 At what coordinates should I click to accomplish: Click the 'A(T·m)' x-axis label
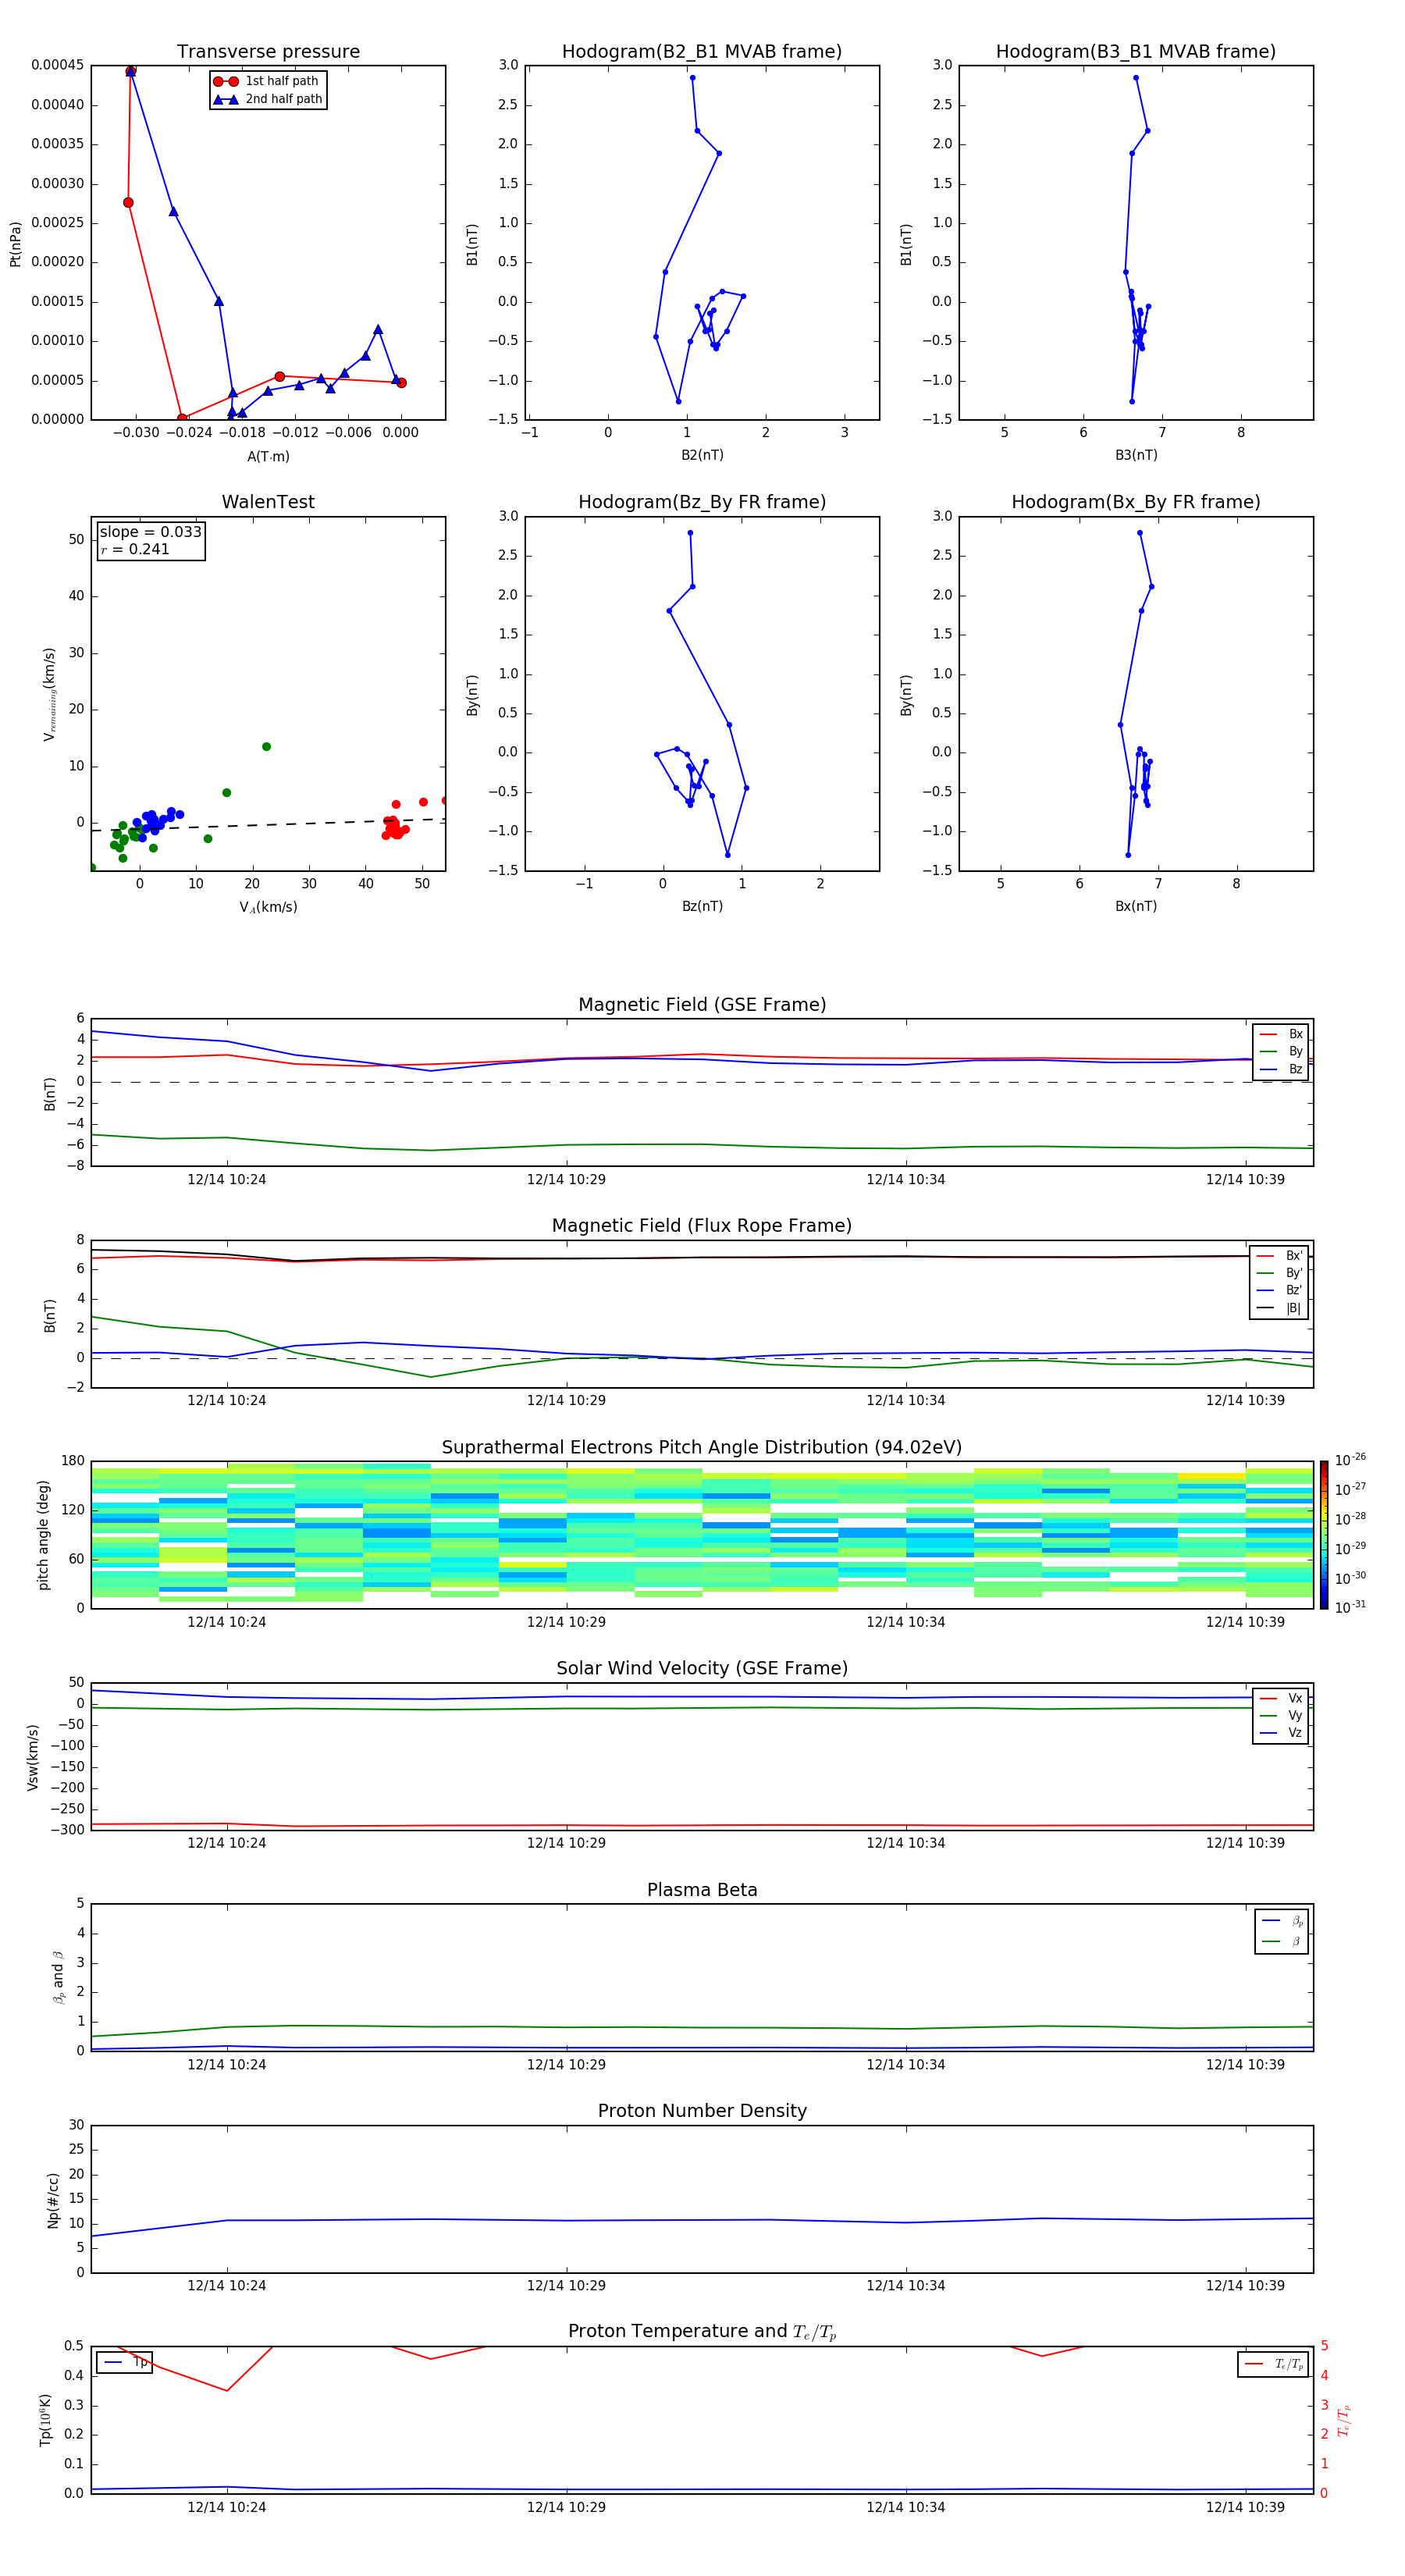(x=268, y=456)
